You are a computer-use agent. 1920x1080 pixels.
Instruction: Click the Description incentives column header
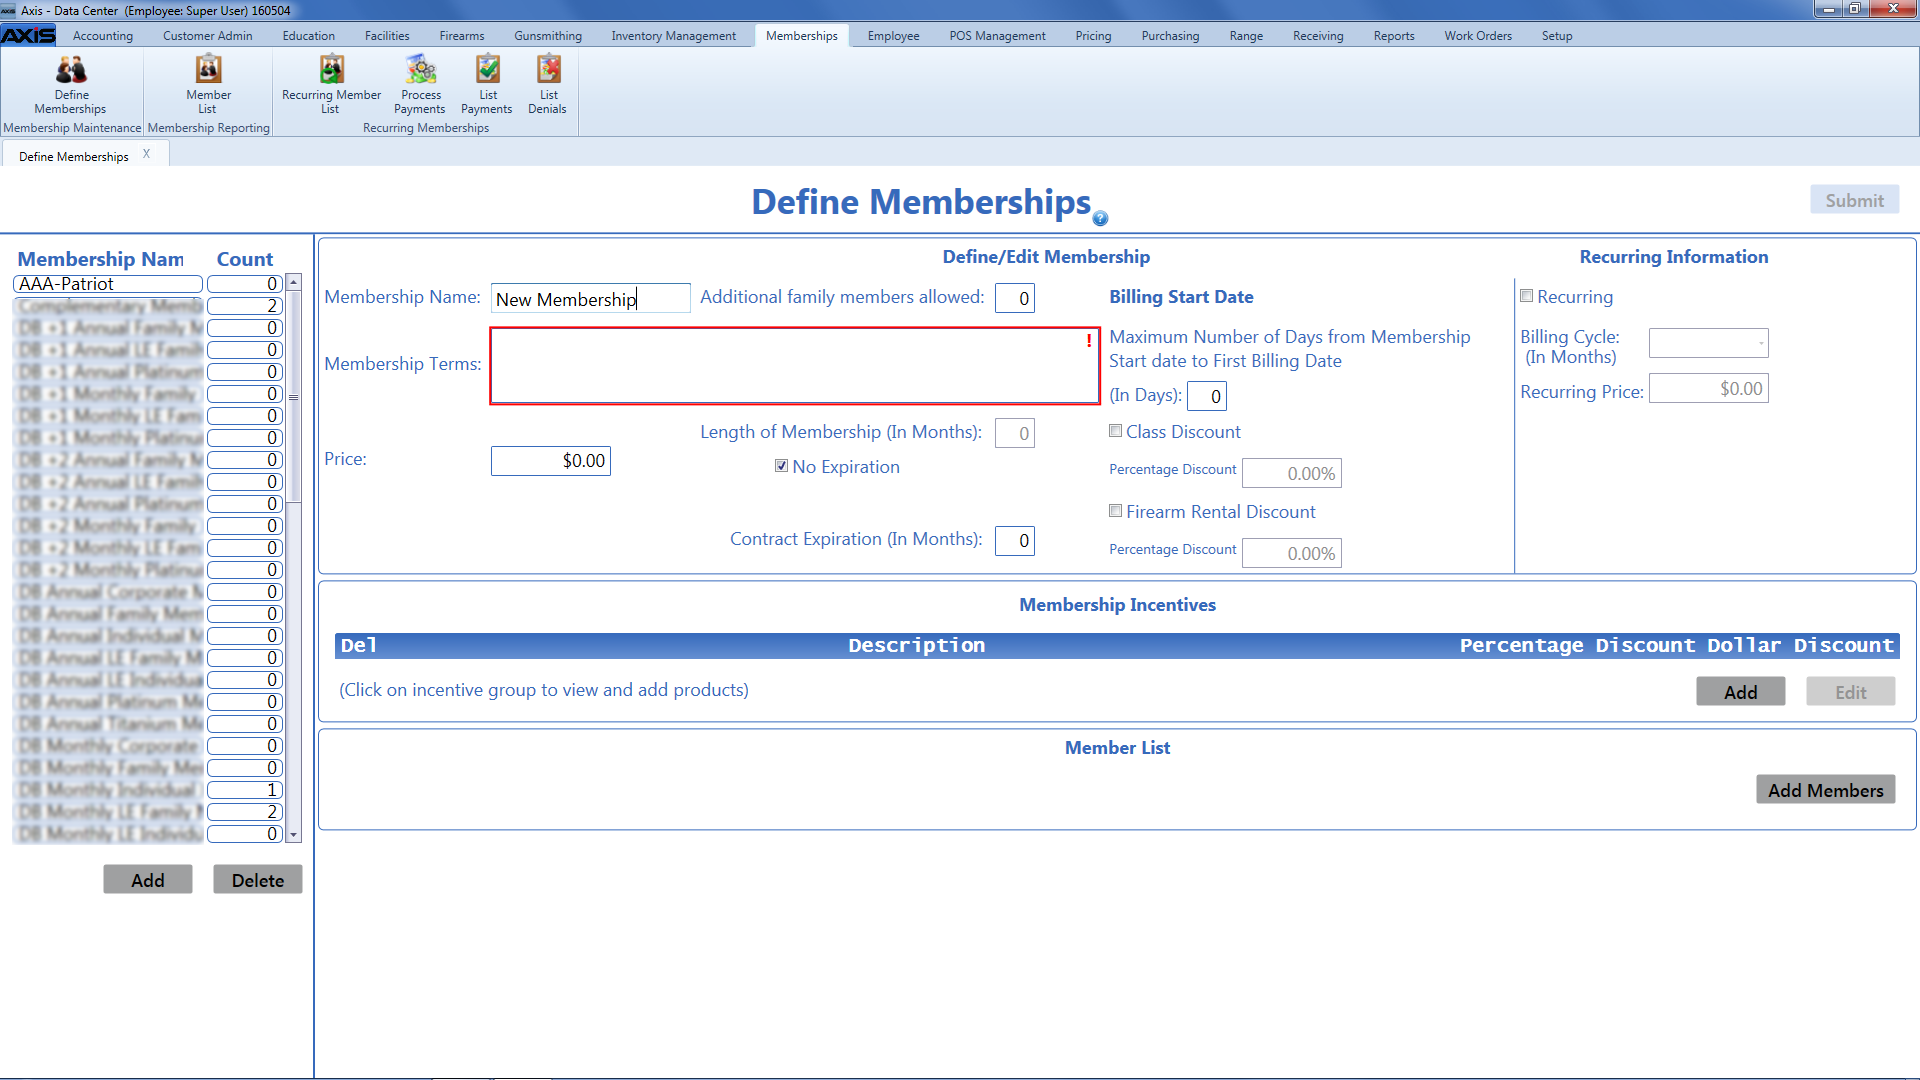click(916, 645)
